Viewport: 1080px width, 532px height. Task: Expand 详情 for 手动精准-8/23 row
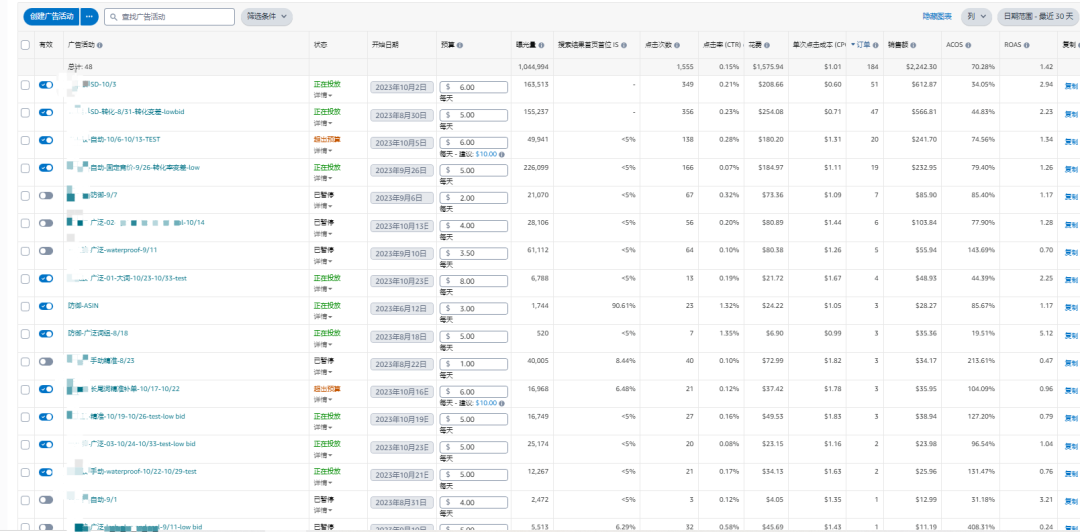pos(323,371)
